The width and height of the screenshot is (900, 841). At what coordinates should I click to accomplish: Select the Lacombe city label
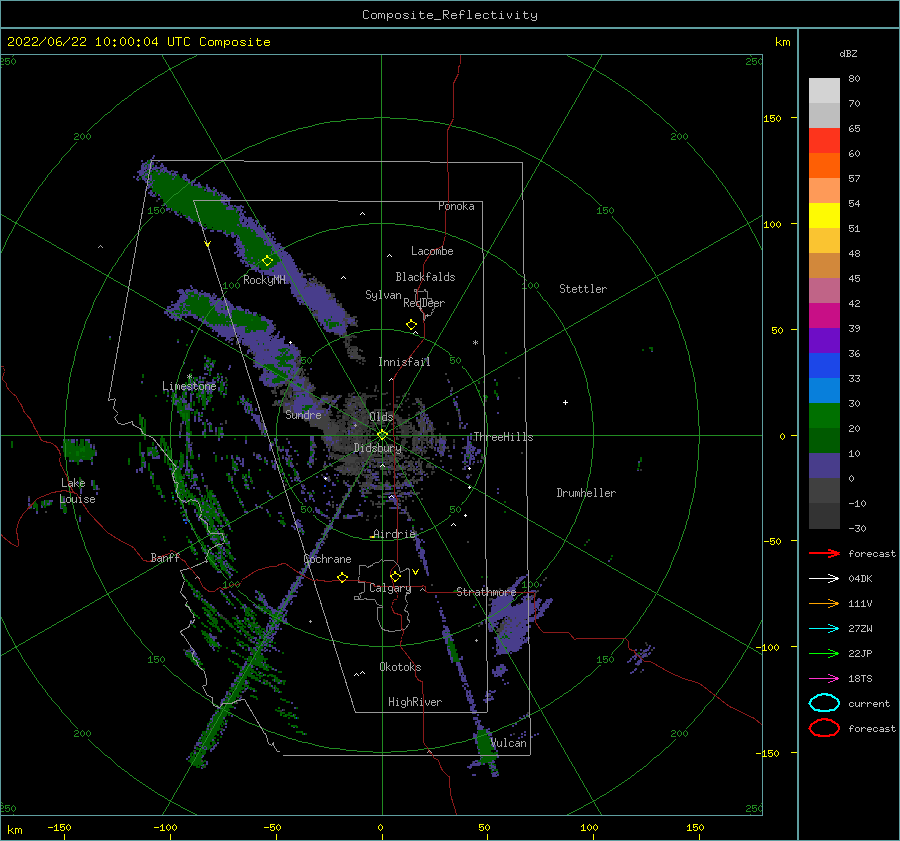432,251
